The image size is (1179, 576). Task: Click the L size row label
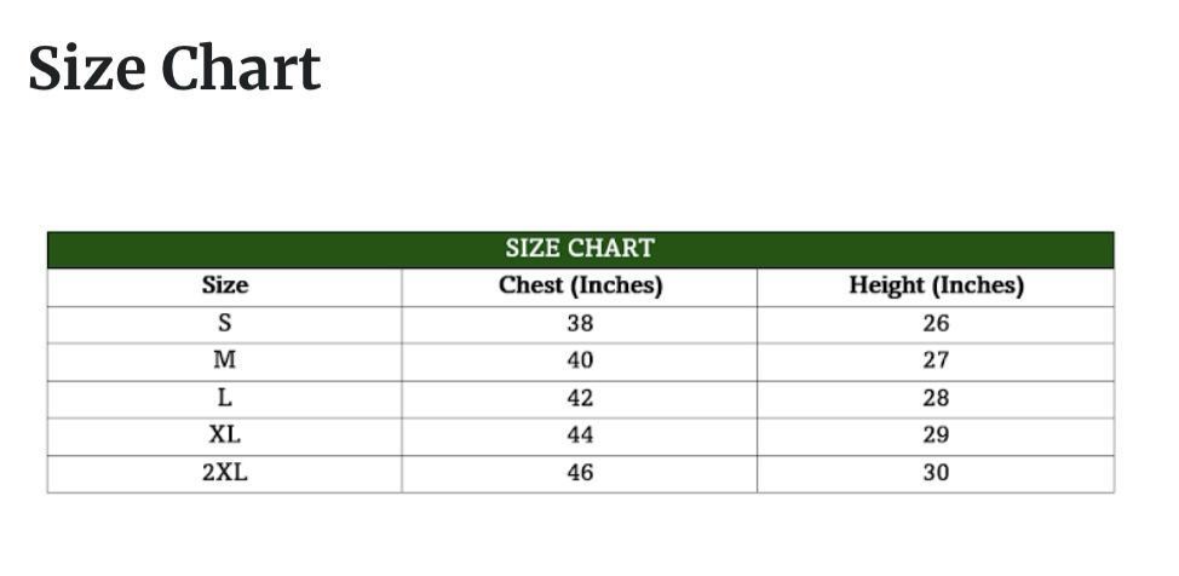[x=225, y=398]
